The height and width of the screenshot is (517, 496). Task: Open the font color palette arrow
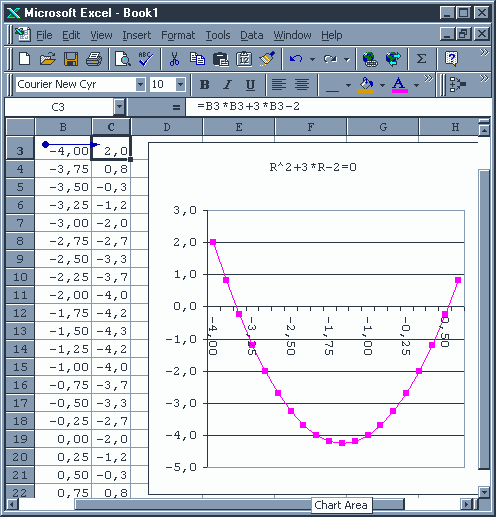tap(416, 85)
